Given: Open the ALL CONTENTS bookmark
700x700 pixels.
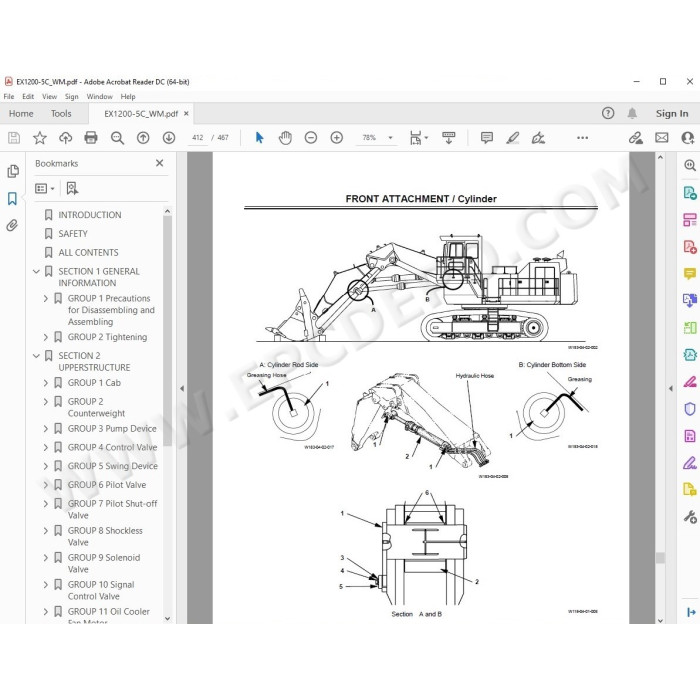Looking at the screenshot, I should [88, 253].
